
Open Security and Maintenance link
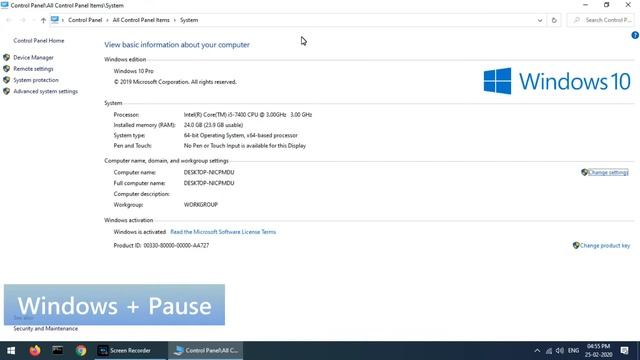point(45,329)
